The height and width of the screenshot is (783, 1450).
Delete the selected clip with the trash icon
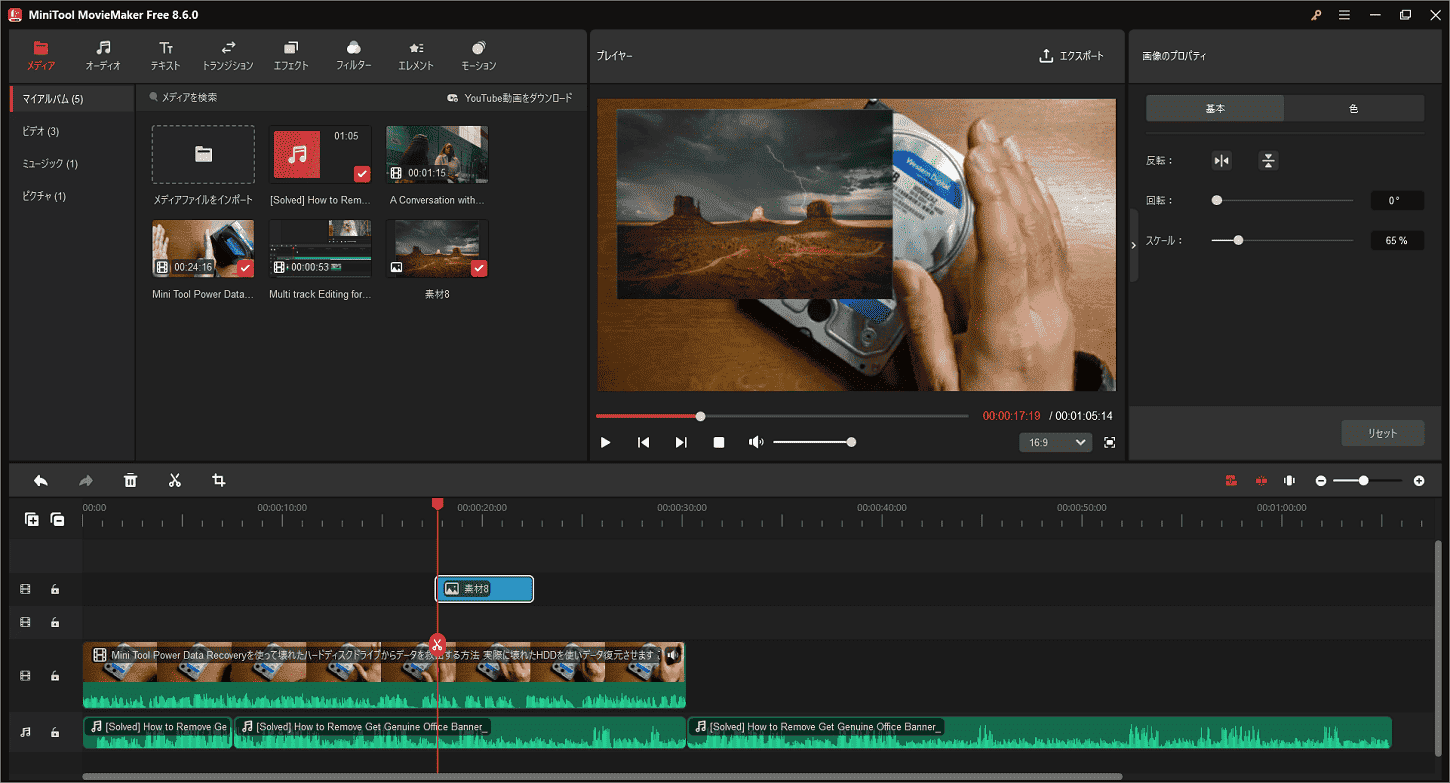point(130,480)
